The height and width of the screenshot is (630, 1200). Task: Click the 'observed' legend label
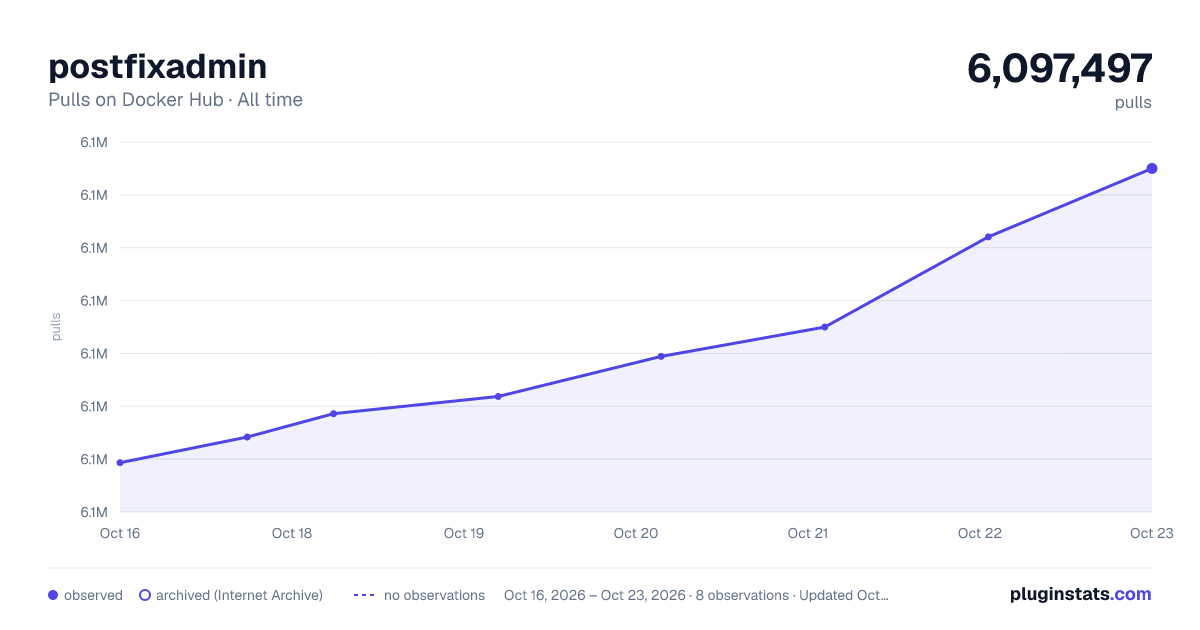point(93,595)
